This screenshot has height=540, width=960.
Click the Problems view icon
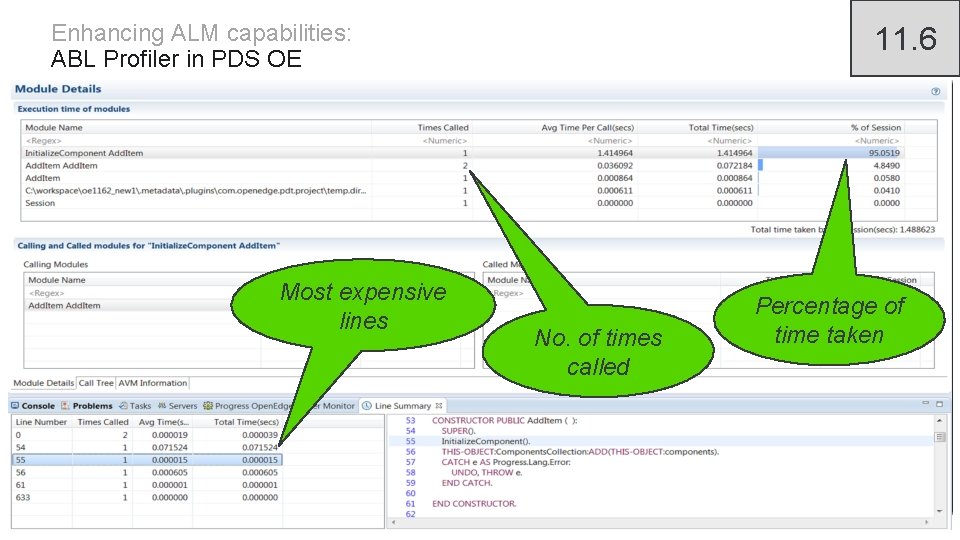[65, 405]
